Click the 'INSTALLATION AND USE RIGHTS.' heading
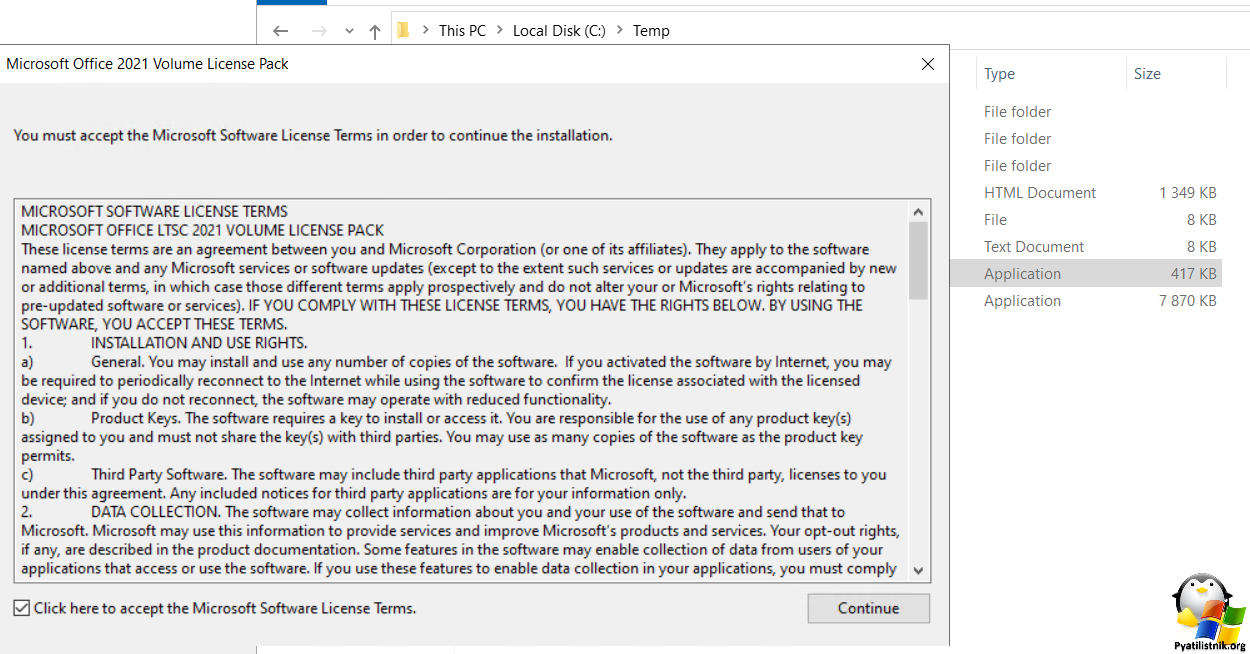 tap(199, 343)
